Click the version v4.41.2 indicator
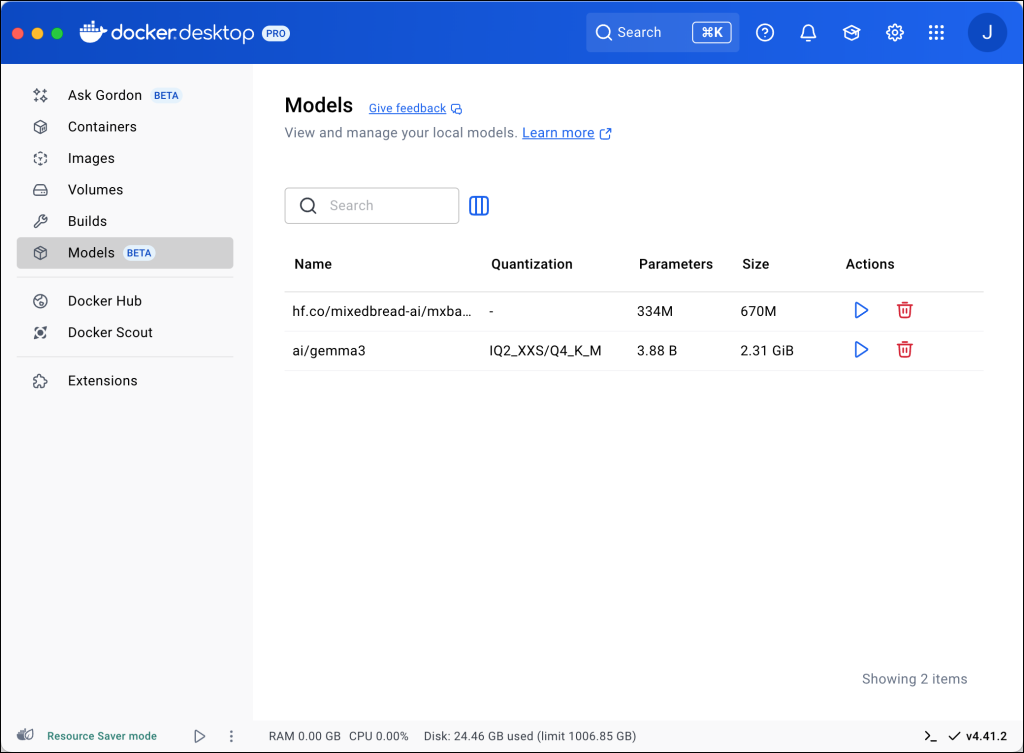This screenshot has height=753, width=1024. [978, 736]
